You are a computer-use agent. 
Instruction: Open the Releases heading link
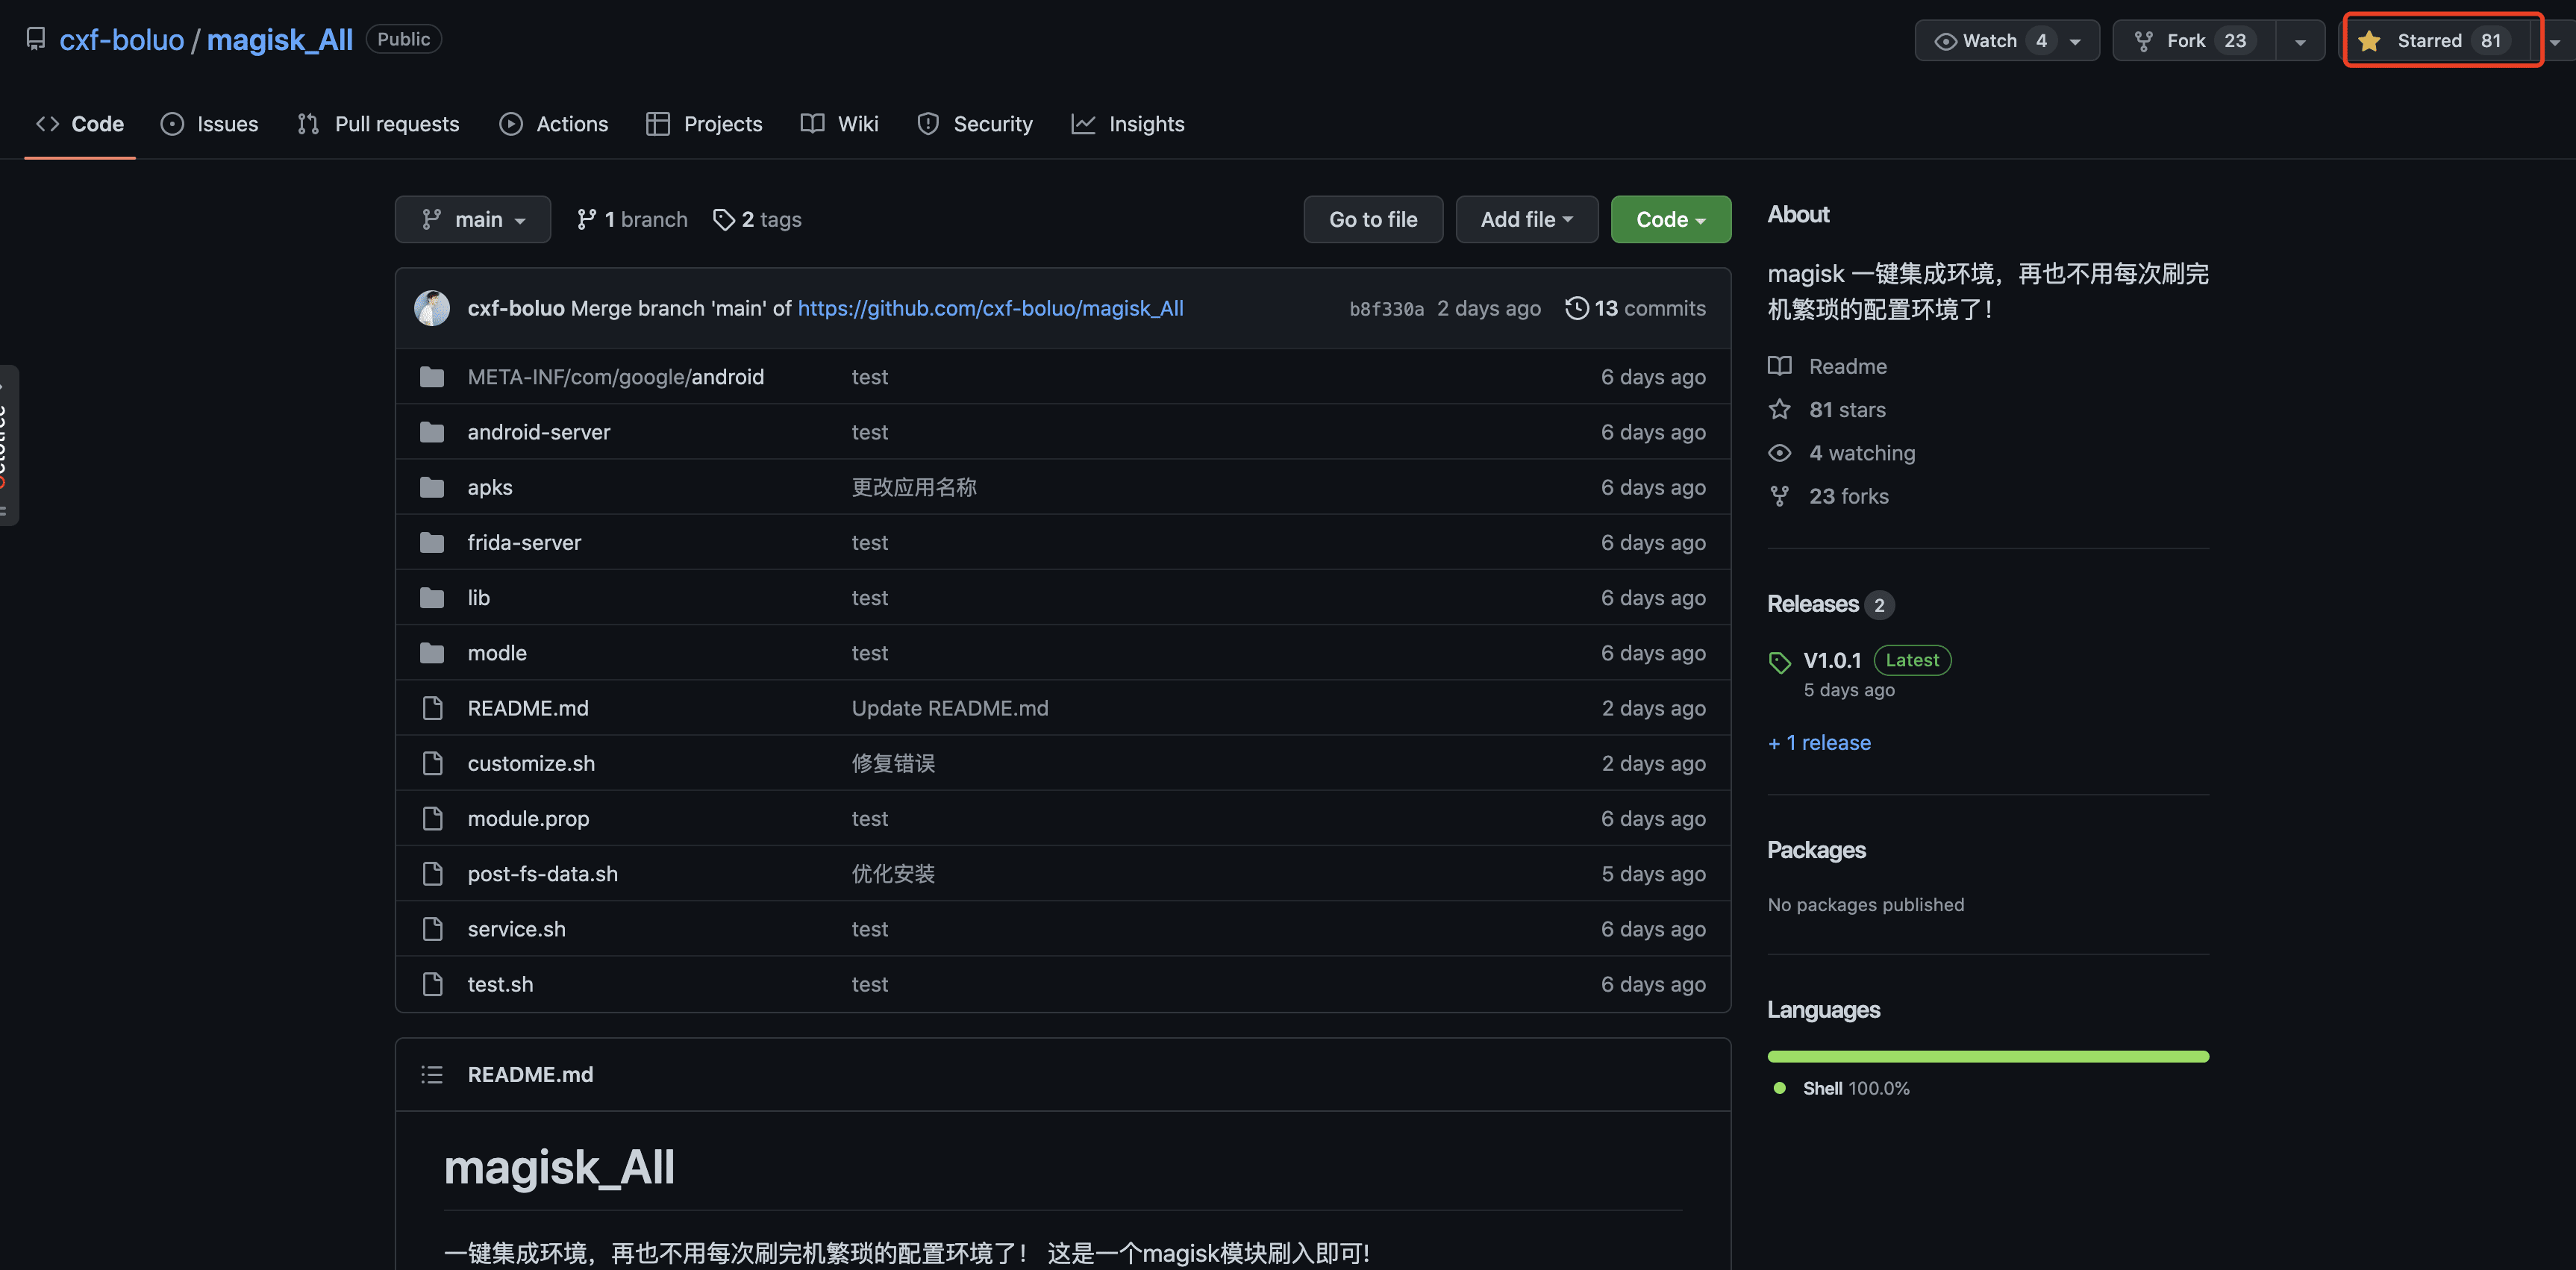(1813, 604)
